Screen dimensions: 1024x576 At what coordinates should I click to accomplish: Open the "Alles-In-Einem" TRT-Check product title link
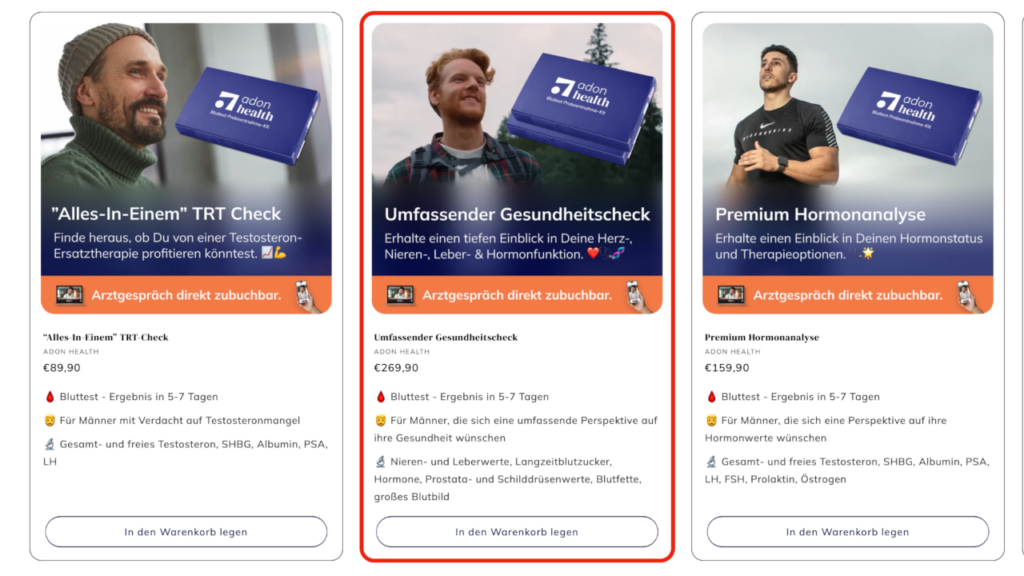click(106, 337)
